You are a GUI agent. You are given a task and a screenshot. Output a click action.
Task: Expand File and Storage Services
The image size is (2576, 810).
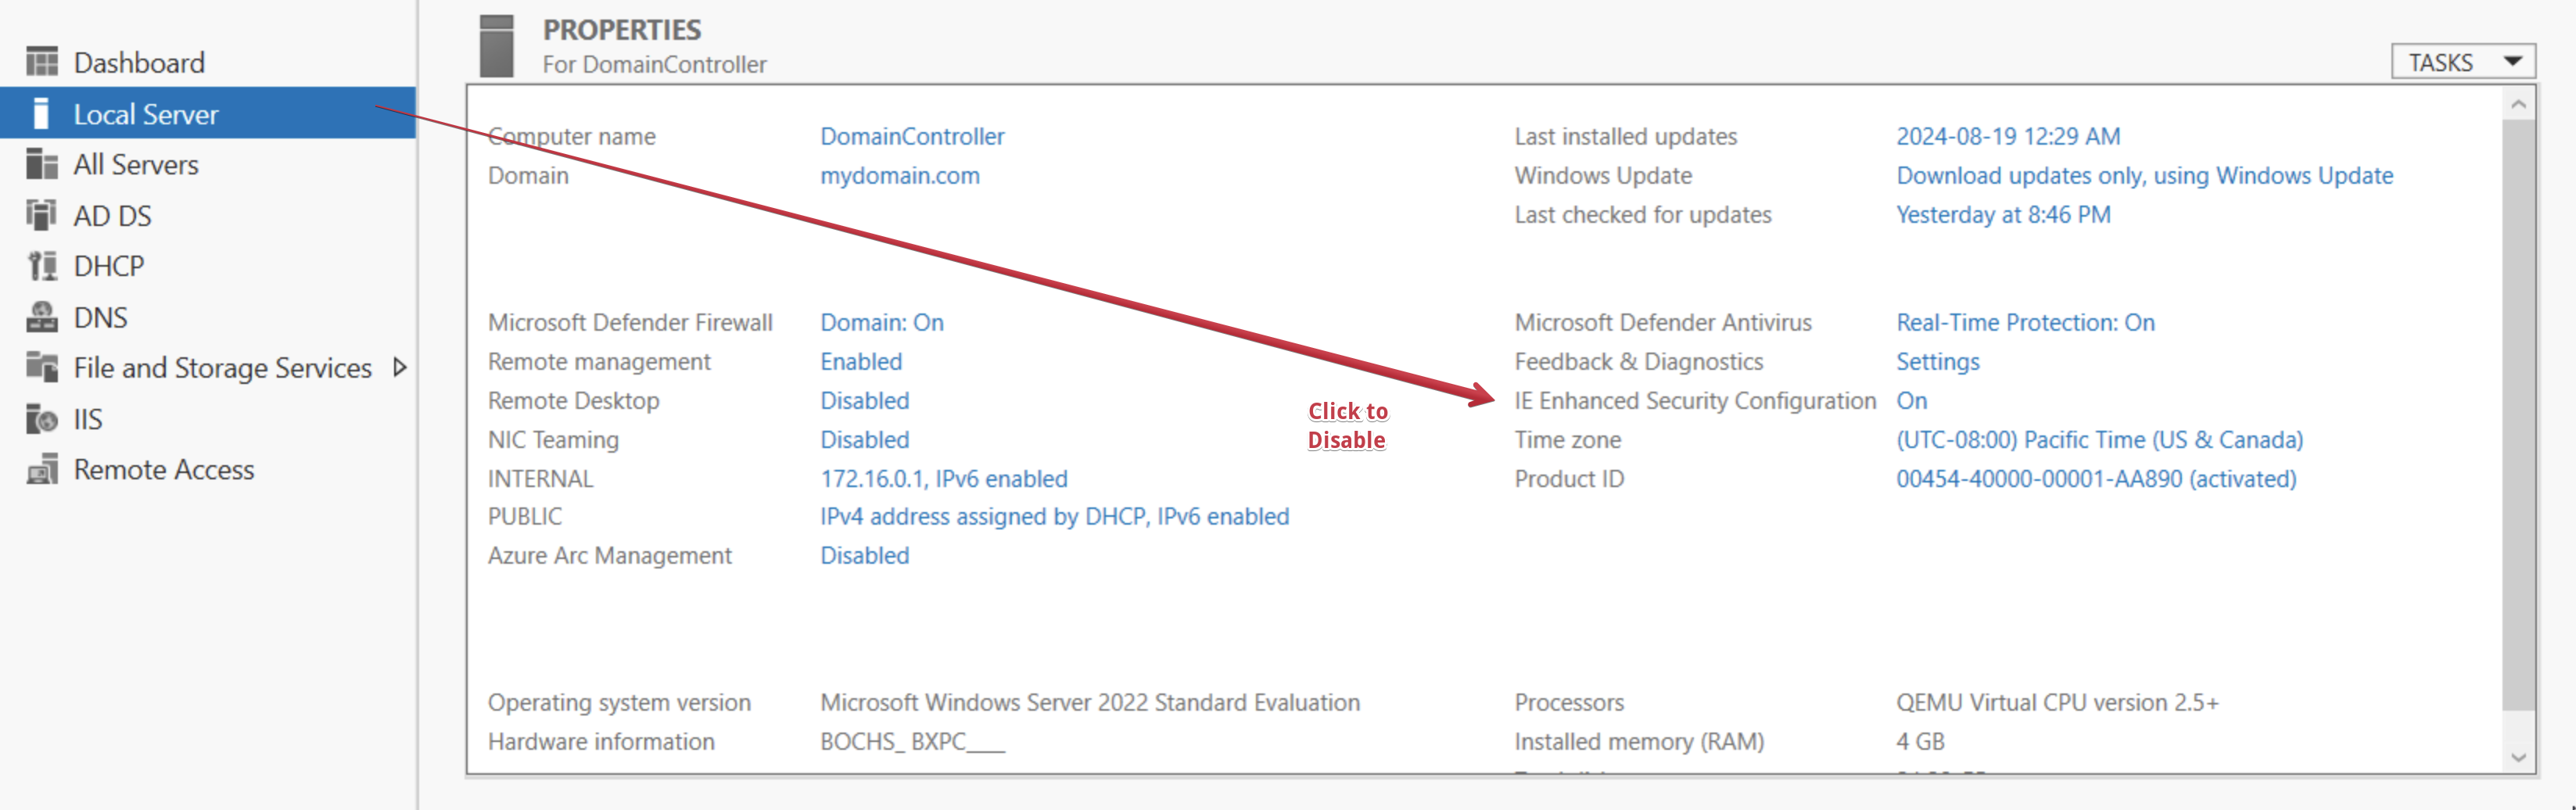click(400, 367)
